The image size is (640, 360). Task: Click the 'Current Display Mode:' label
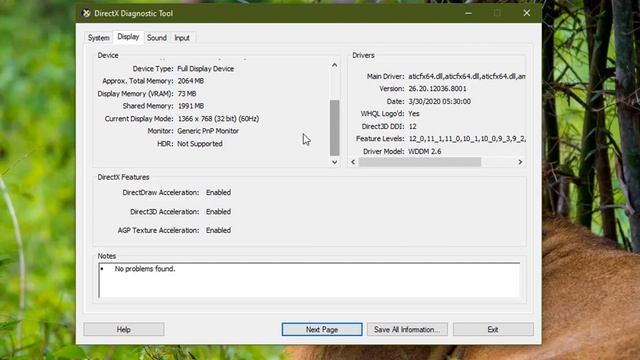point(139,119)
